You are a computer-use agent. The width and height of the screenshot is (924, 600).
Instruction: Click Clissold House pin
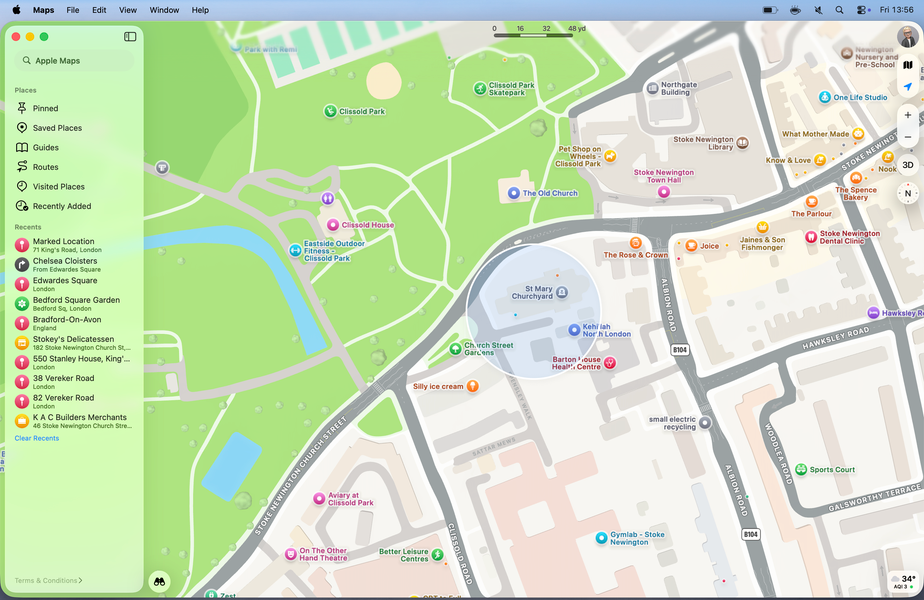[x=333, y=225]
